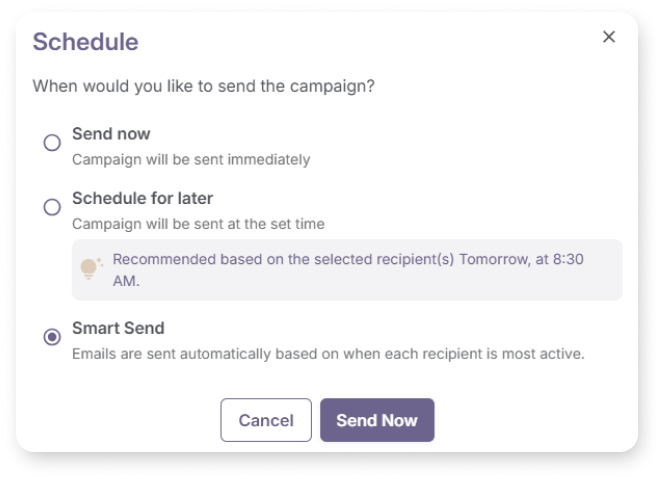Click "Campaign will be sent at the set time"
Image resolution: width=661 pixels, height=479 pixels.
point(198,223)
